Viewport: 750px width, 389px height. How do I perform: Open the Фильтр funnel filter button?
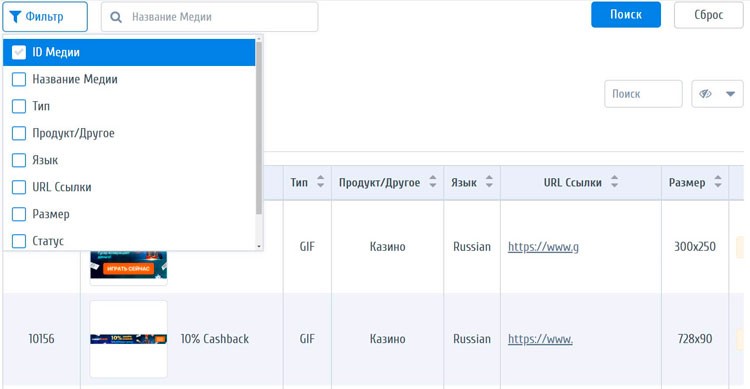(45, 17)
